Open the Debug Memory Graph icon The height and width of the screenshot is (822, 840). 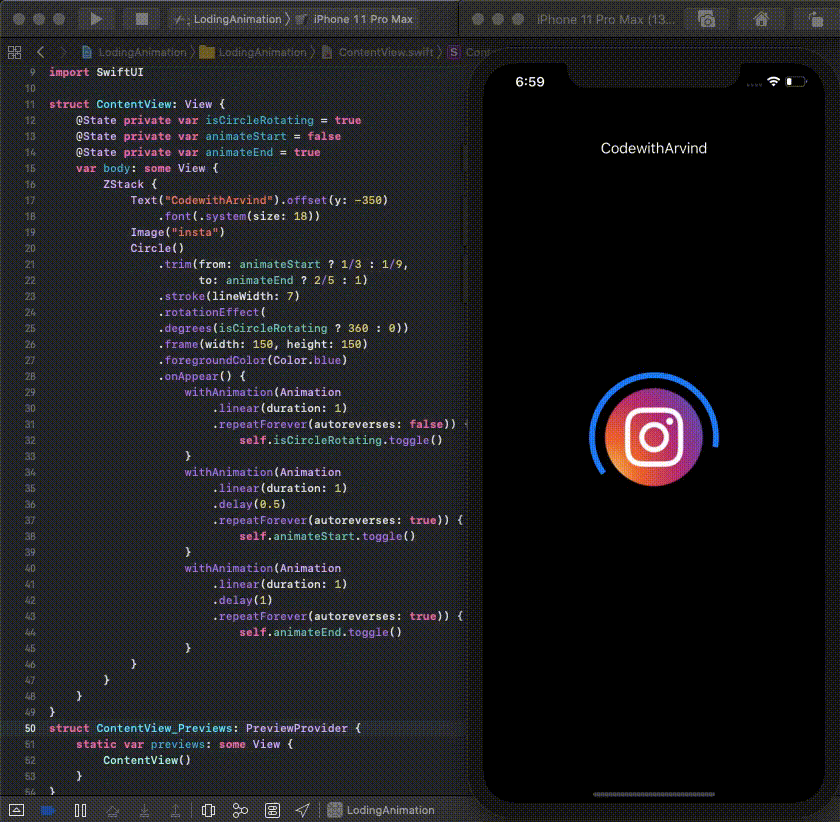[x=240, y=810]
